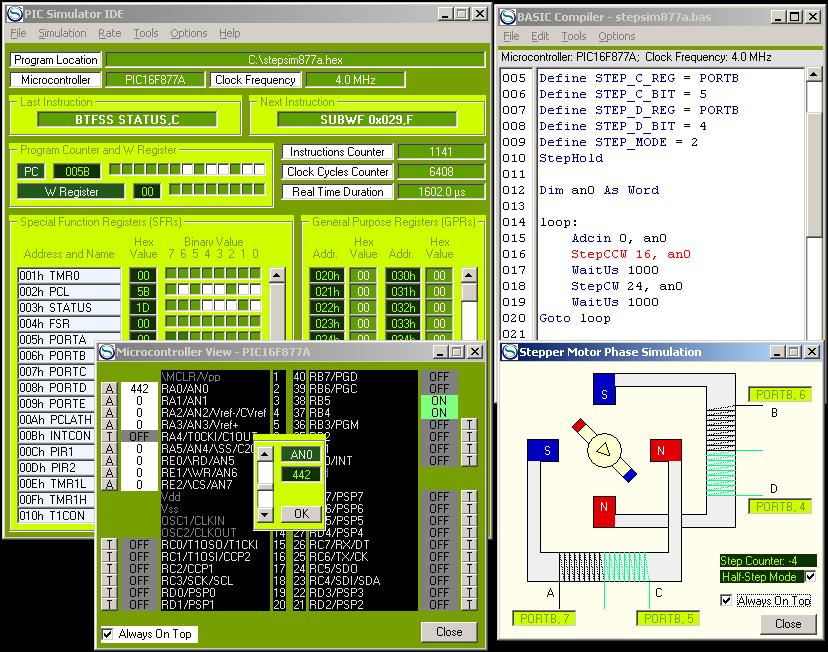
Task: Click the down arrow of AN0 value slider
Action: coord(265,514)
